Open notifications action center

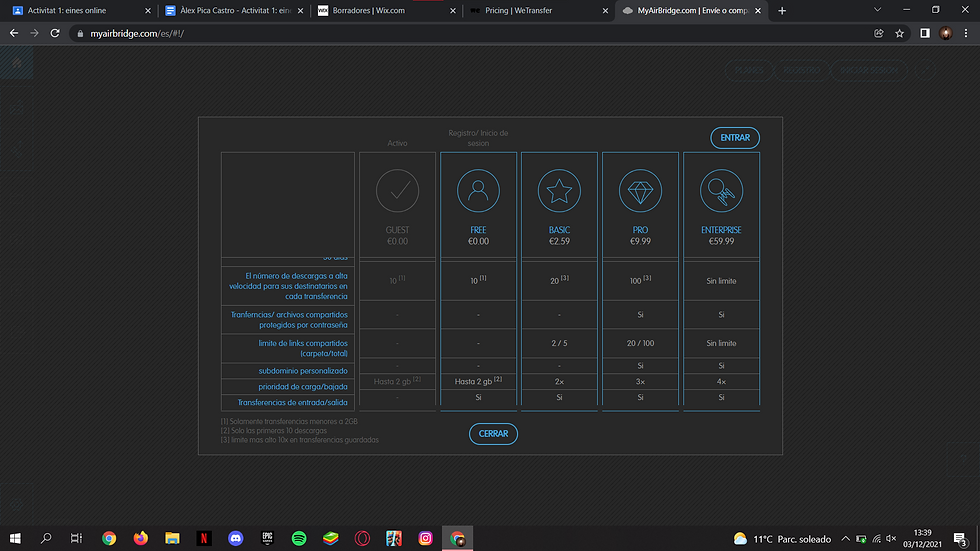(x=961, y=539)
